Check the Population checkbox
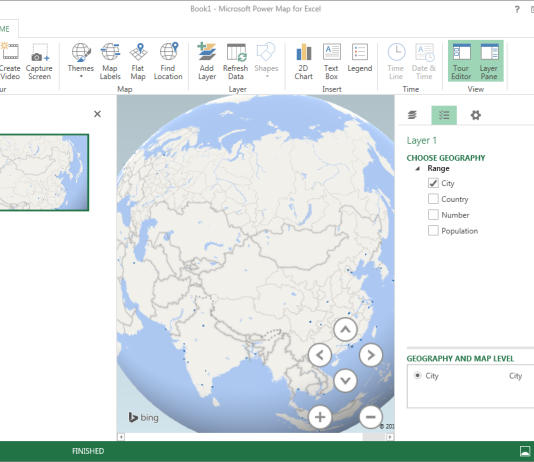 (433, 230)
